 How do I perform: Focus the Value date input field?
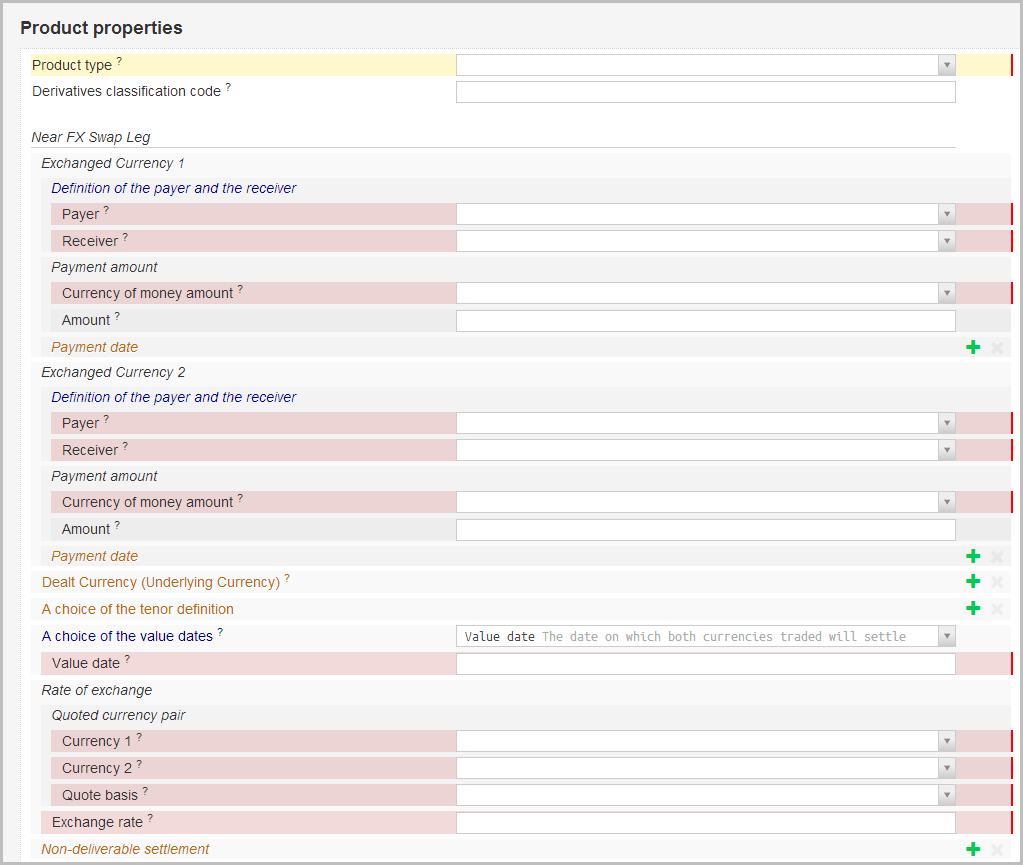705,664
